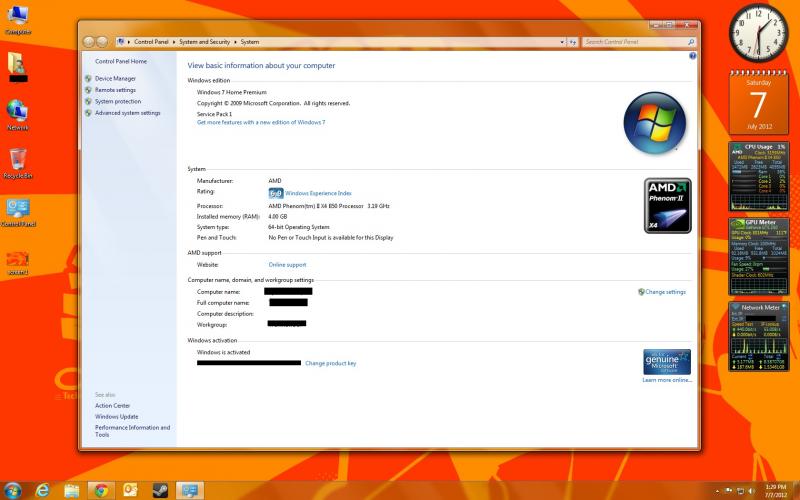The width and height of the screenshot is (800, 500).
Task: Open Action Center under See also
Action: pos(112,406)
